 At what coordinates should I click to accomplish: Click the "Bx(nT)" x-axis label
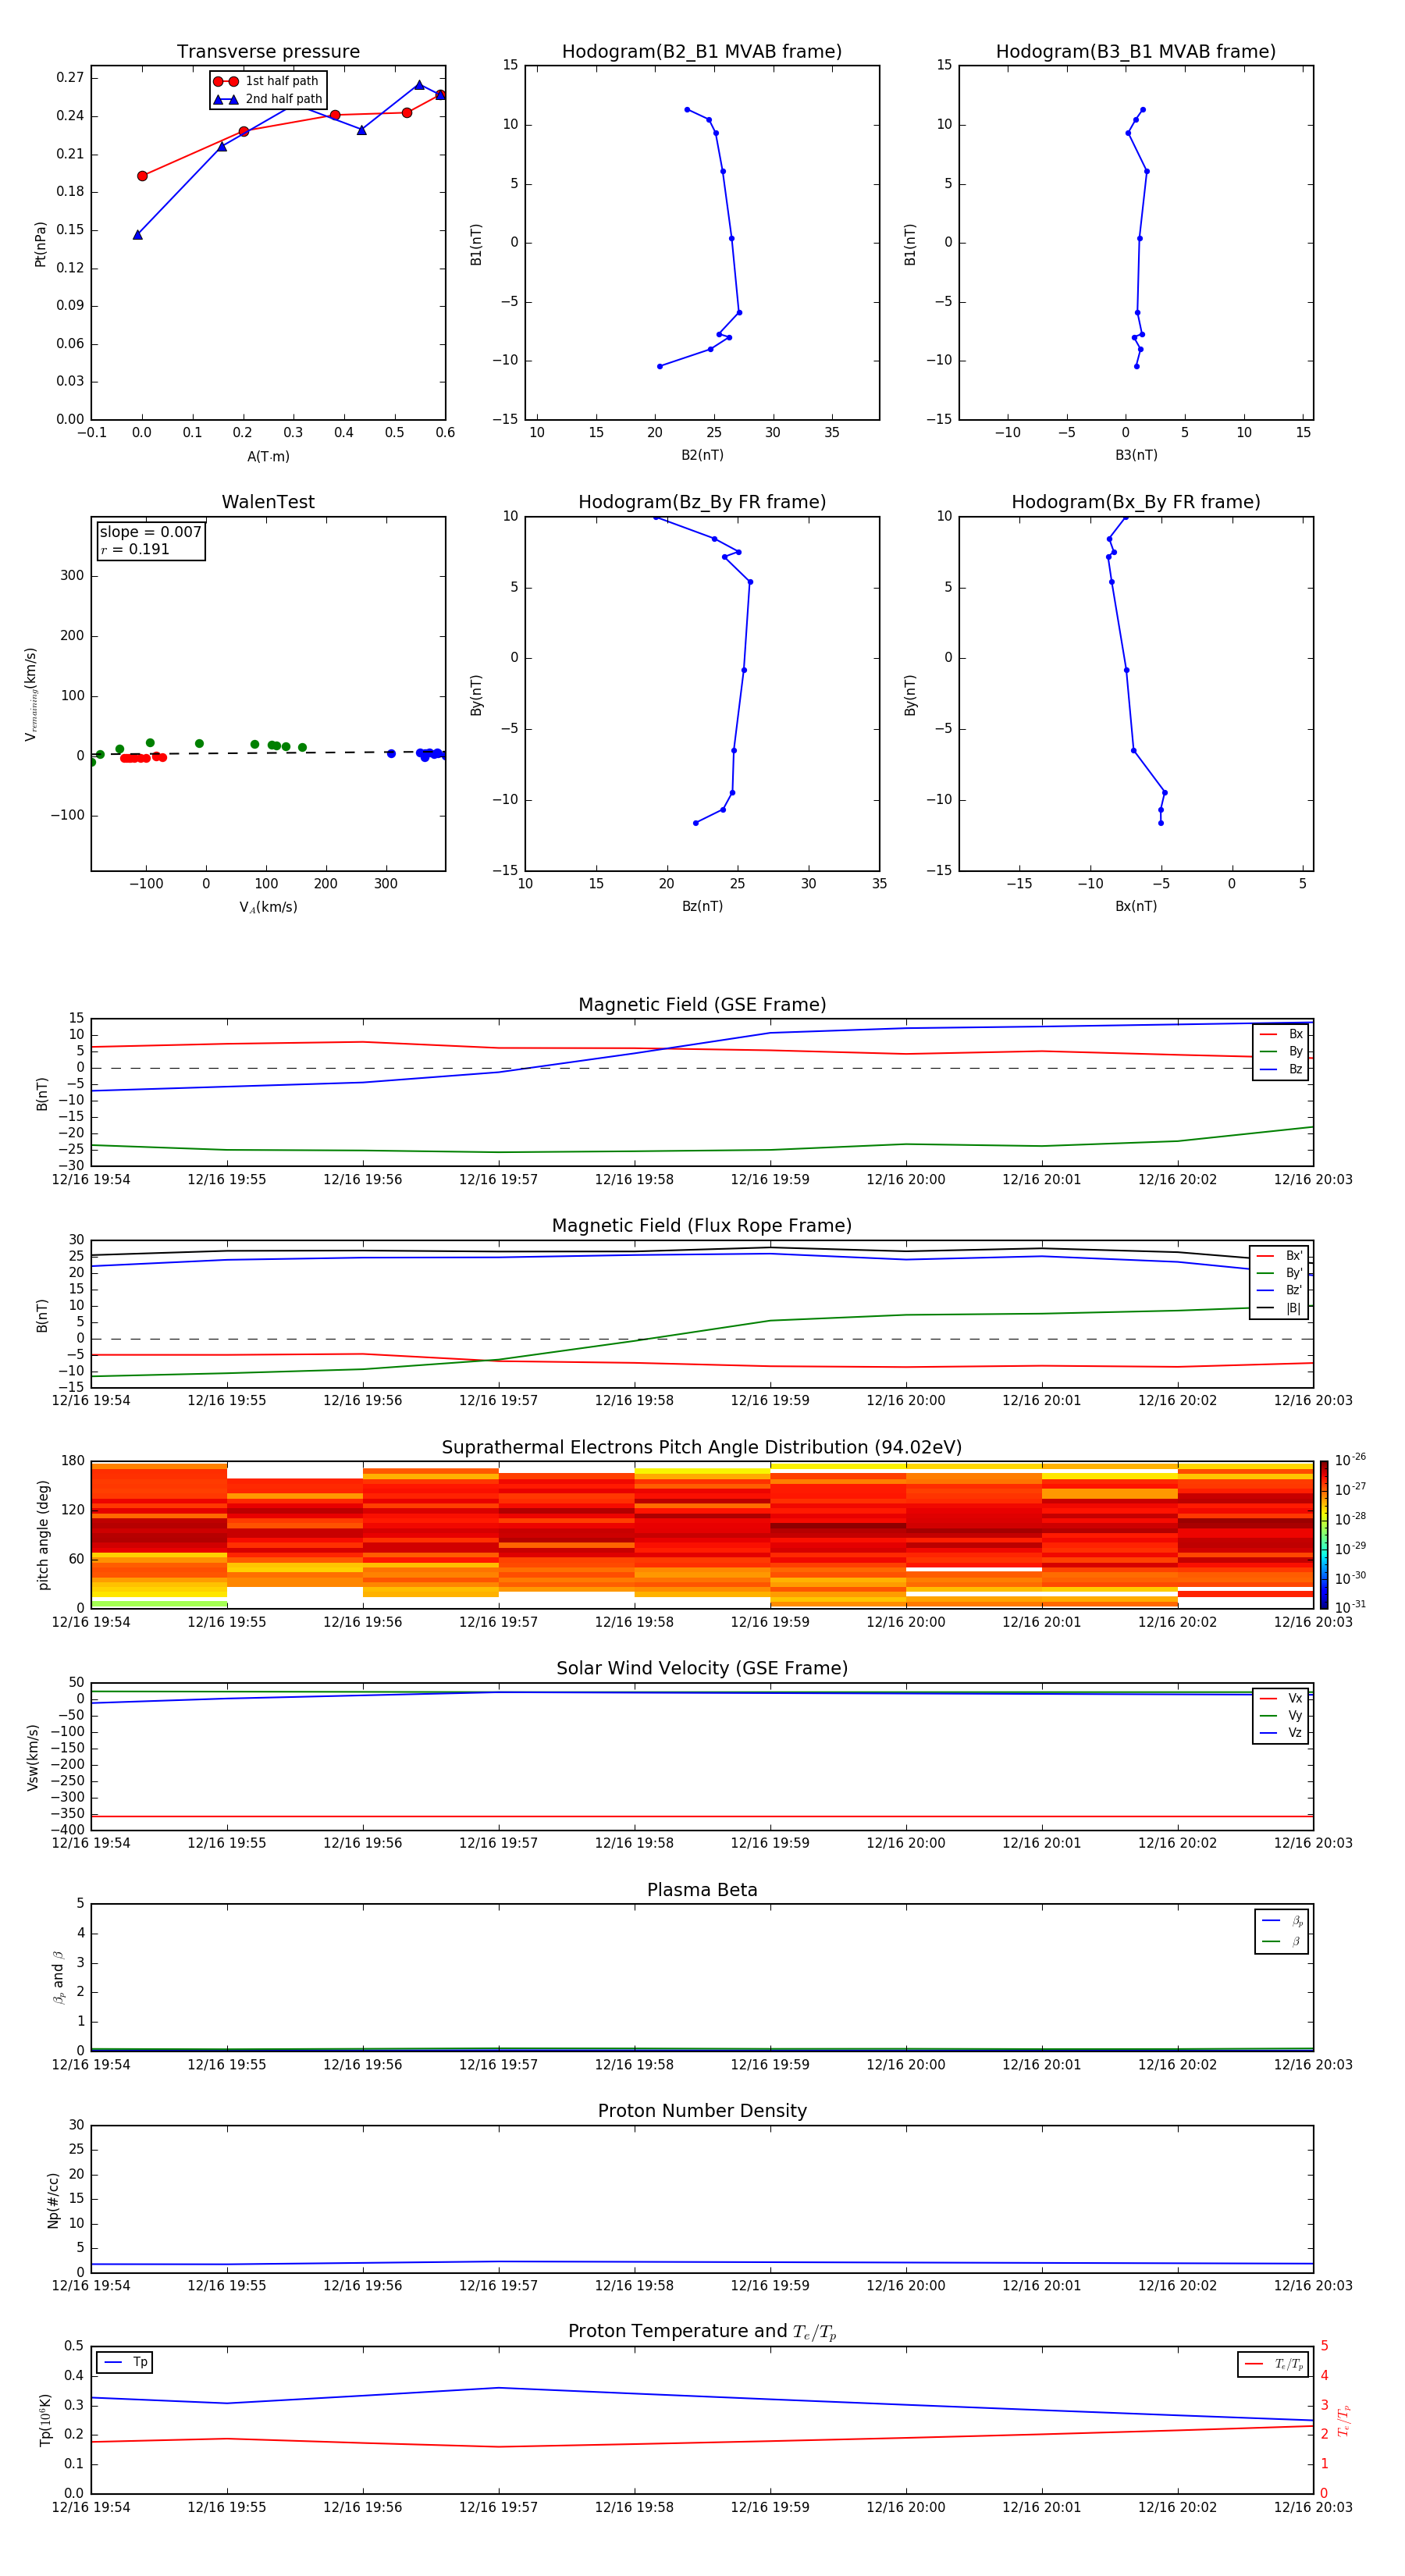[1136, 906]
